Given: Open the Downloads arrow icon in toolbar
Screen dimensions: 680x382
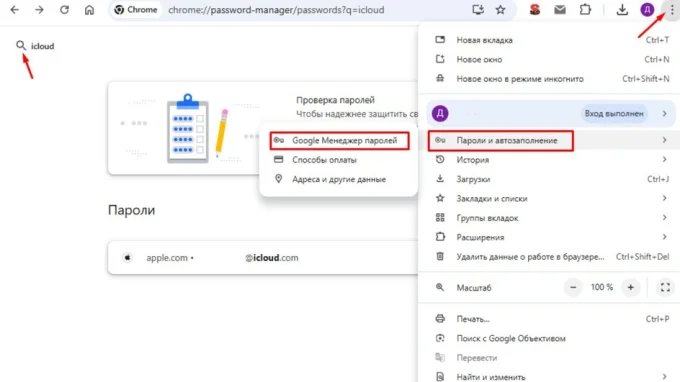Looking at the screenshot, I should 622,10.
